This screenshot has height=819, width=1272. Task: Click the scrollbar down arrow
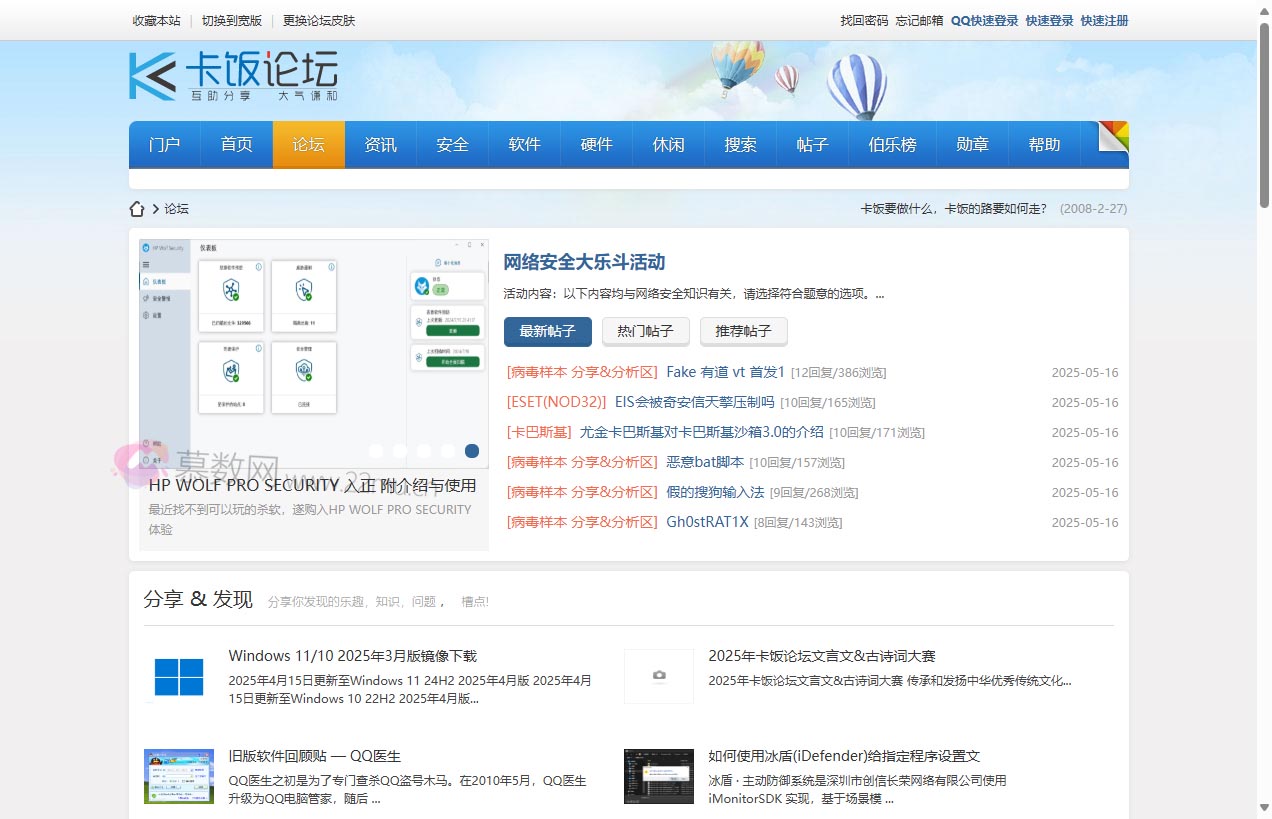coord(1264,807)
